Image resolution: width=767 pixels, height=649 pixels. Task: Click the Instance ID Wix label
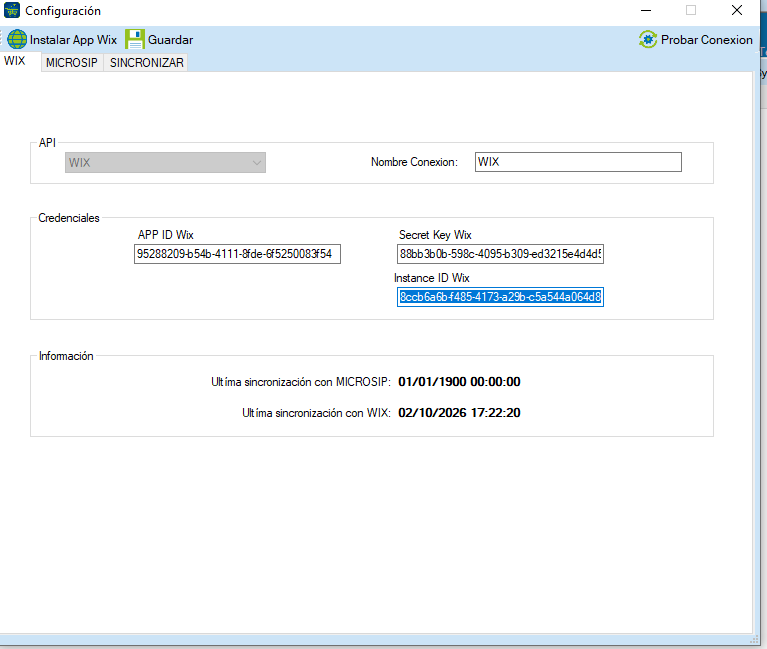click(432, 278)
